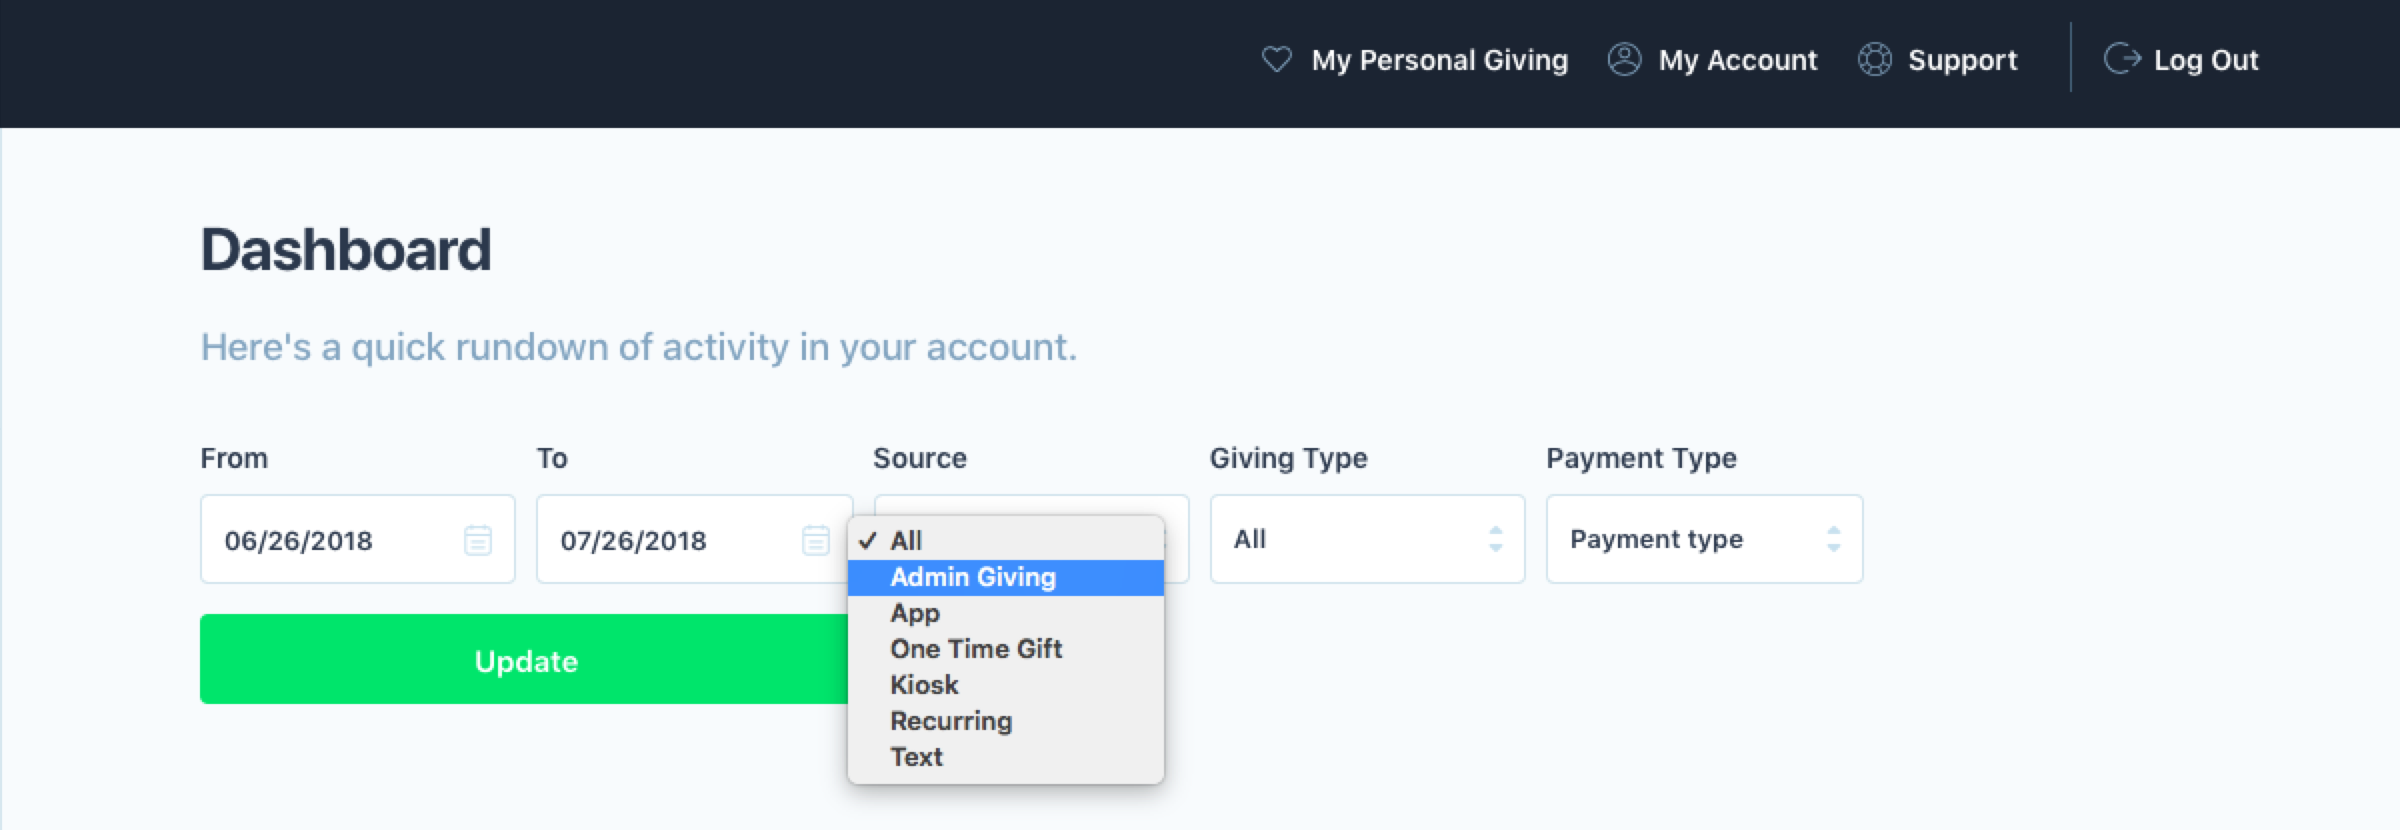
Task: Click the lifebuoy Support icon
Action: click(1874, 60)
